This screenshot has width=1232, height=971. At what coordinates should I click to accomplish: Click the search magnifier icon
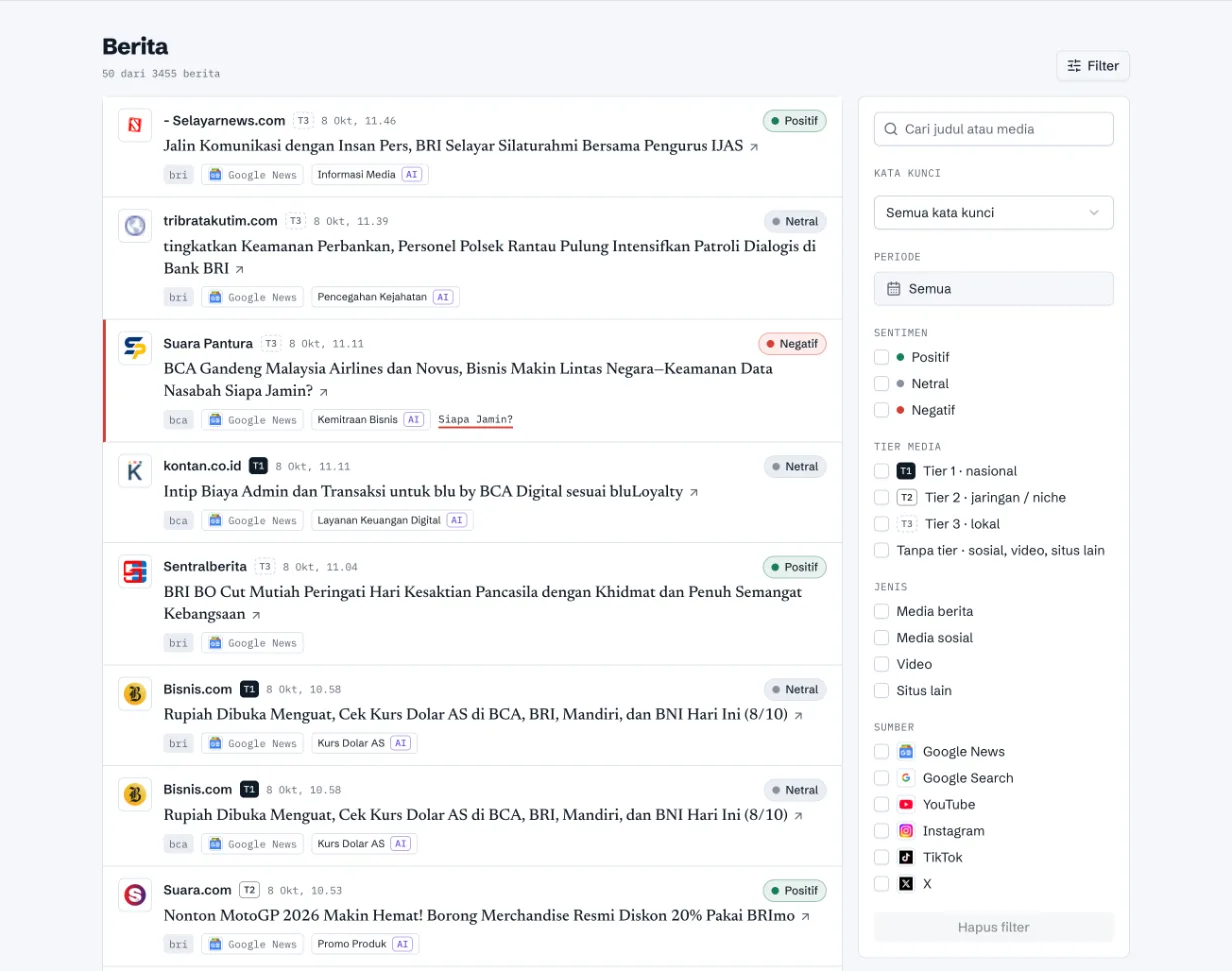pyautogui.click(x=891, y=129)
